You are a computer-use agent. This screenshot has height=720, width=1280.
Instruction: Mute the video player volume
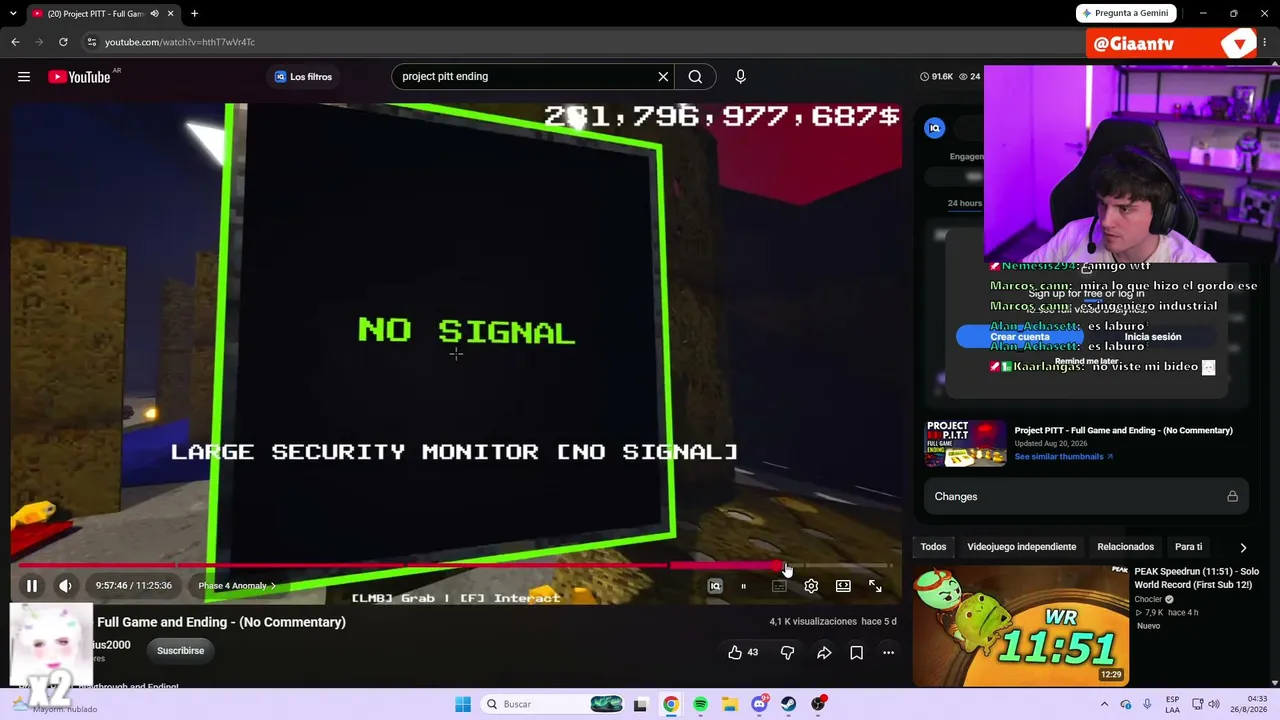[66, 586]
